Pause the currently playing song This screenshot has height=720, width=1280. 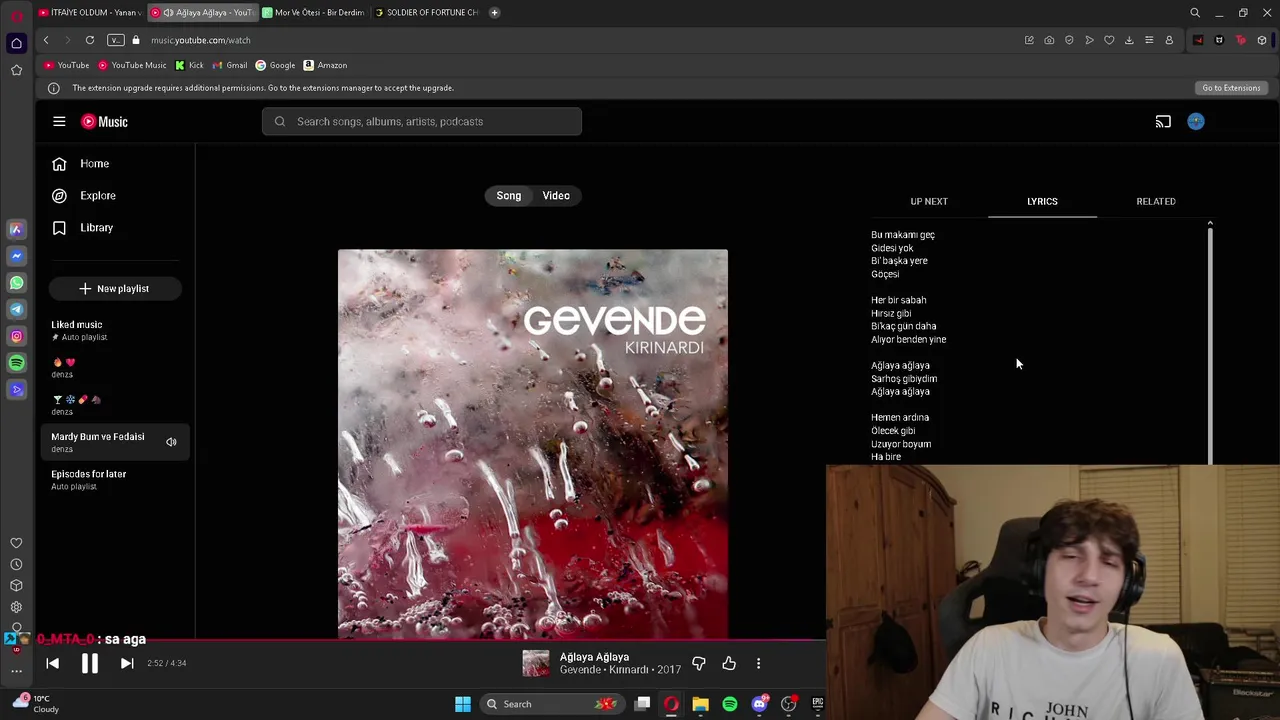click(x=89, y=663)
